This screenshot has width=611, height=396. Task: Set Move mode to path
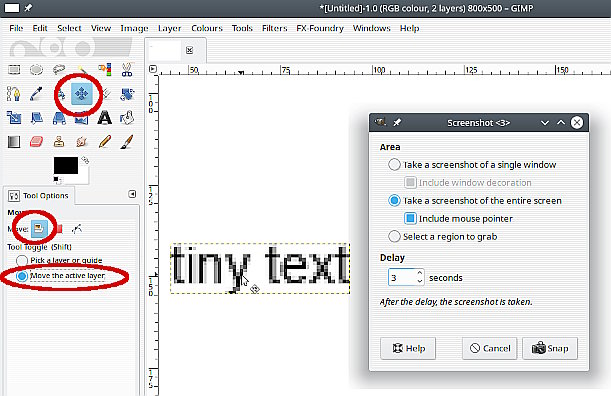(x=77, y=228)
